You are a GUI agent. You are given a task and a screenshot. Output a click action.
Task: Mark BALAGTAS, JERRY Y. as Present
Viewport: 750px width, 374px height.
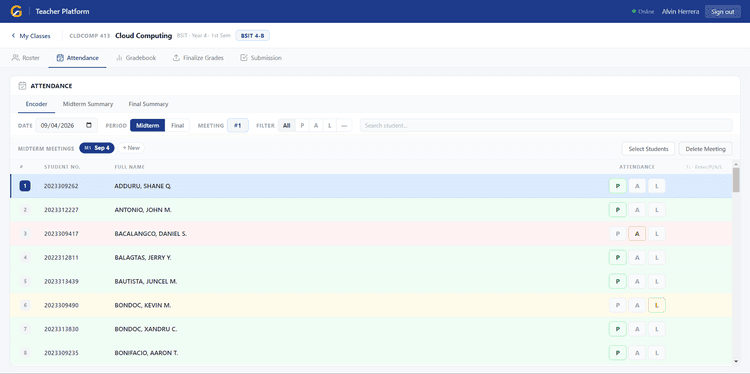(x=618, y=258)
